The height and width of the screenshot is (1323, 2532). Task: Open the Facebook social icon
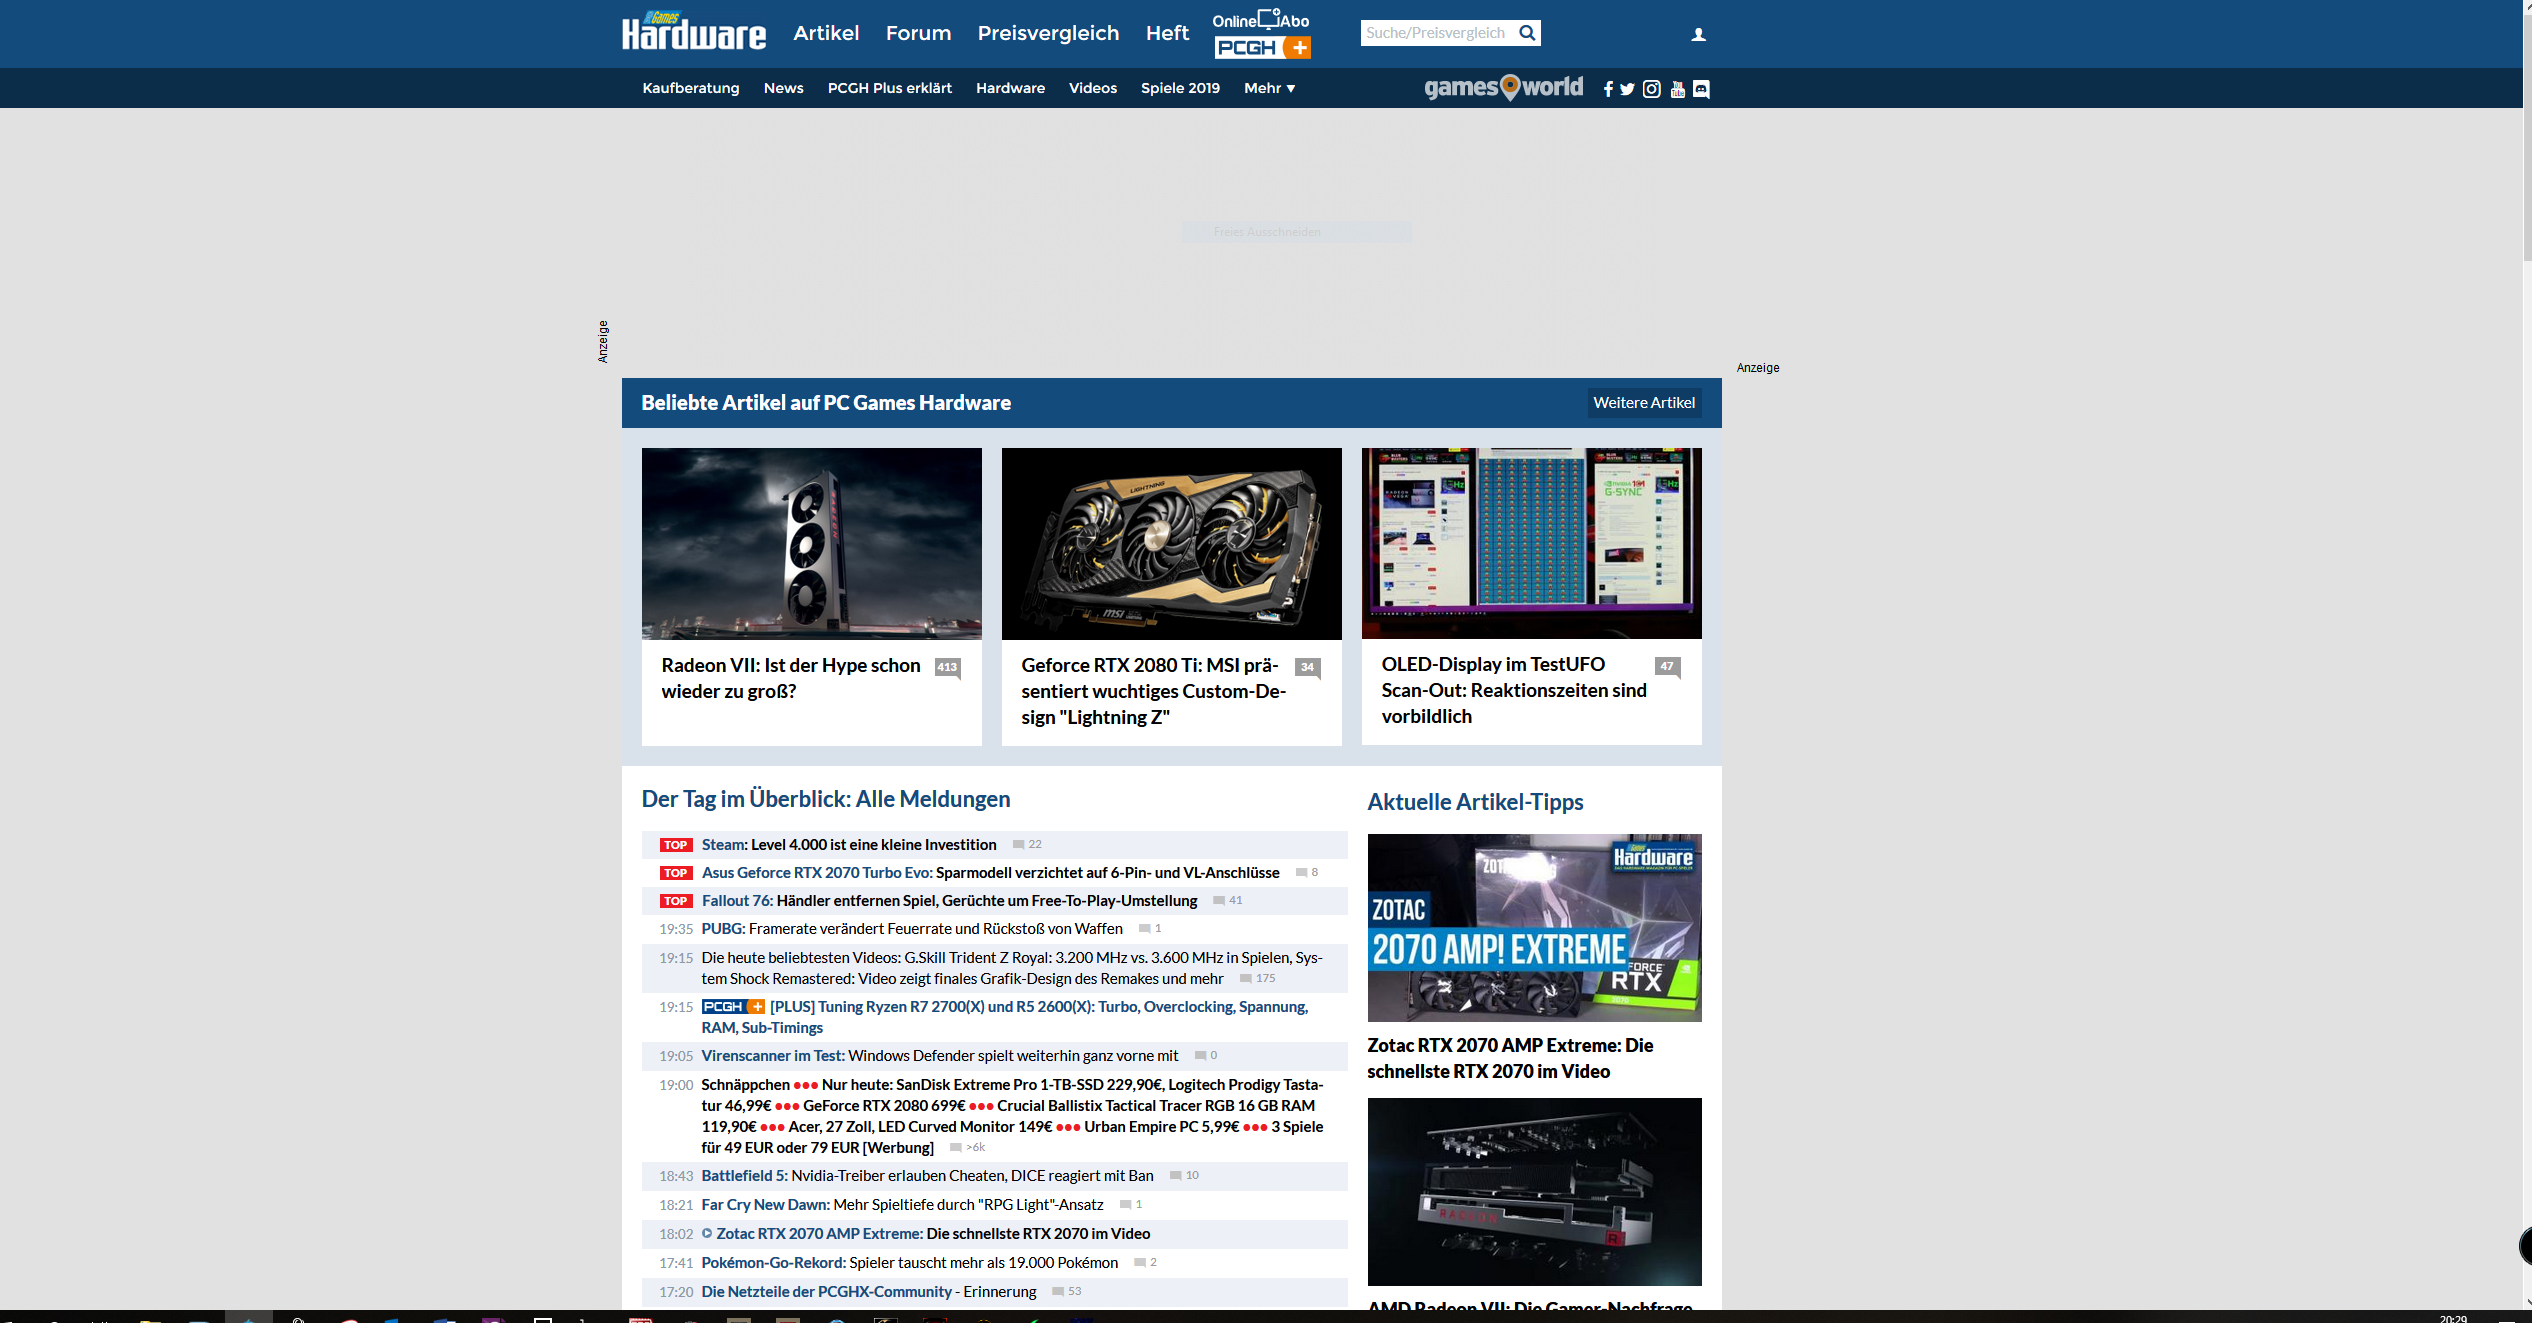click(1608, 89)
